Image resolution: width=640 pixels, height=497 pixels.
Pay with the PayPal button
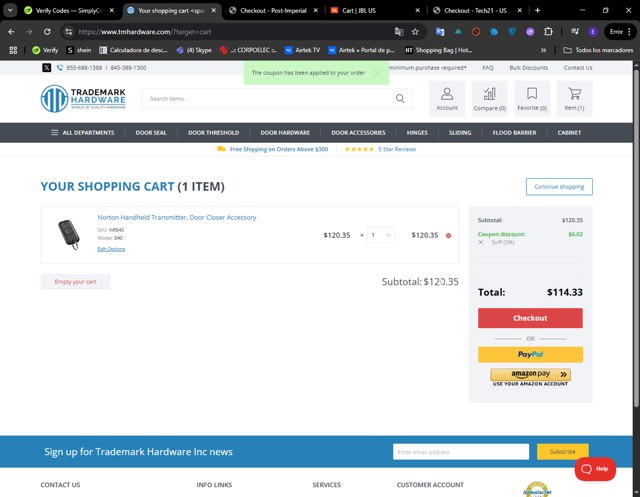point(530,355)
